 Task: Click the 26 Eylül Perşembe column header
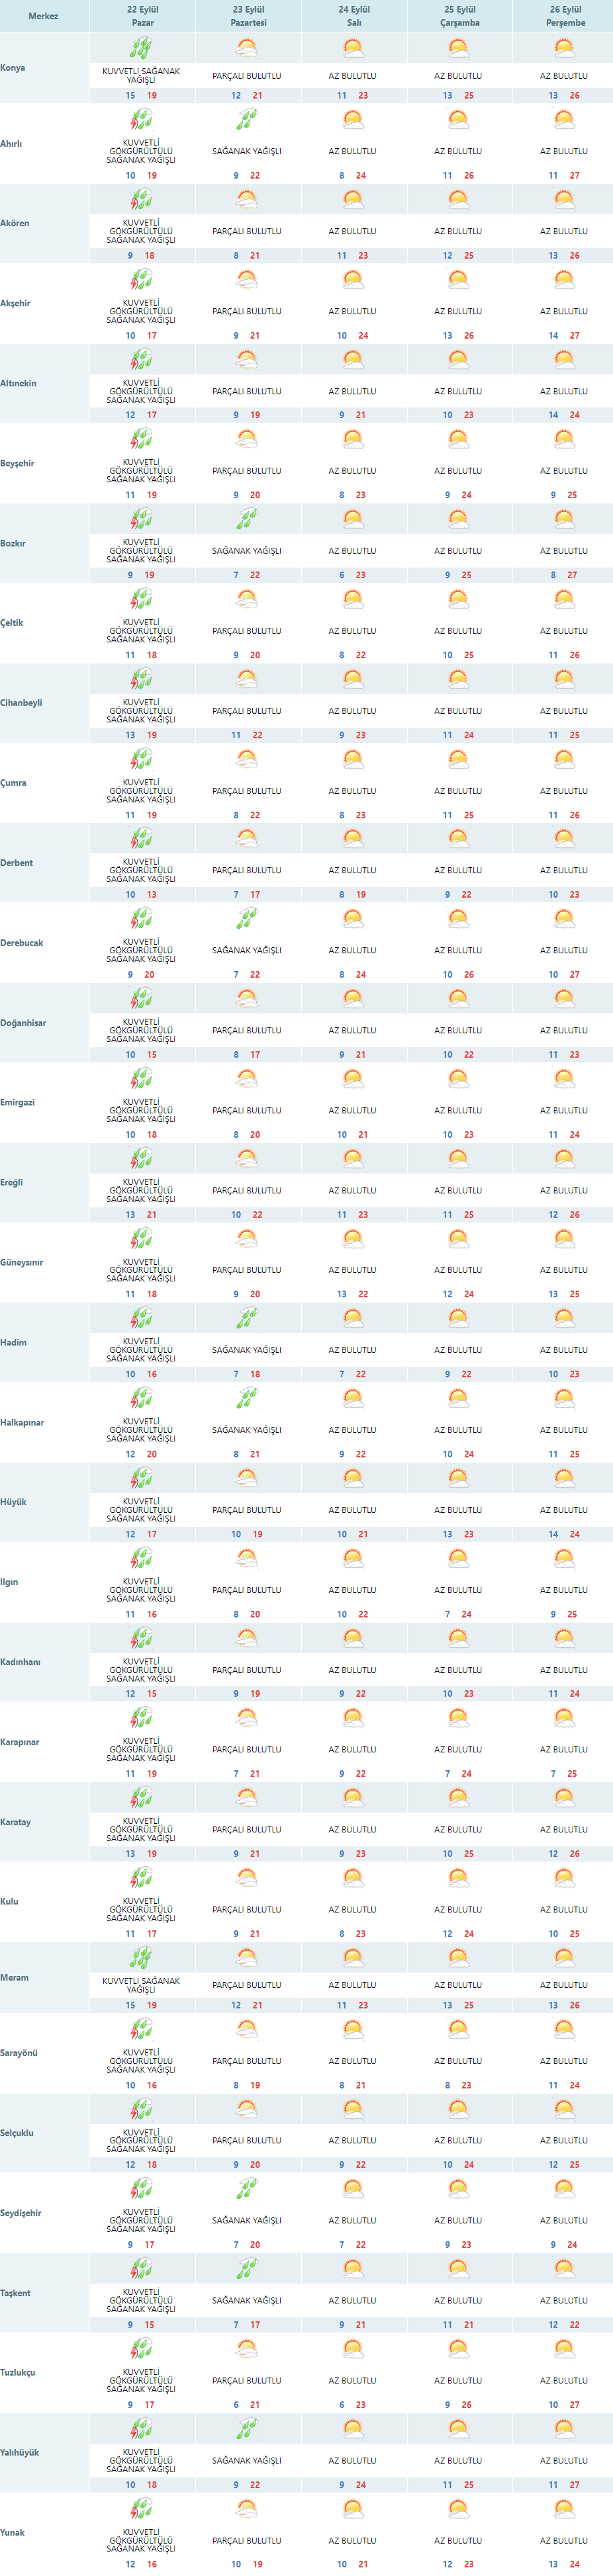pyautogui.click(x=565, y=16)
